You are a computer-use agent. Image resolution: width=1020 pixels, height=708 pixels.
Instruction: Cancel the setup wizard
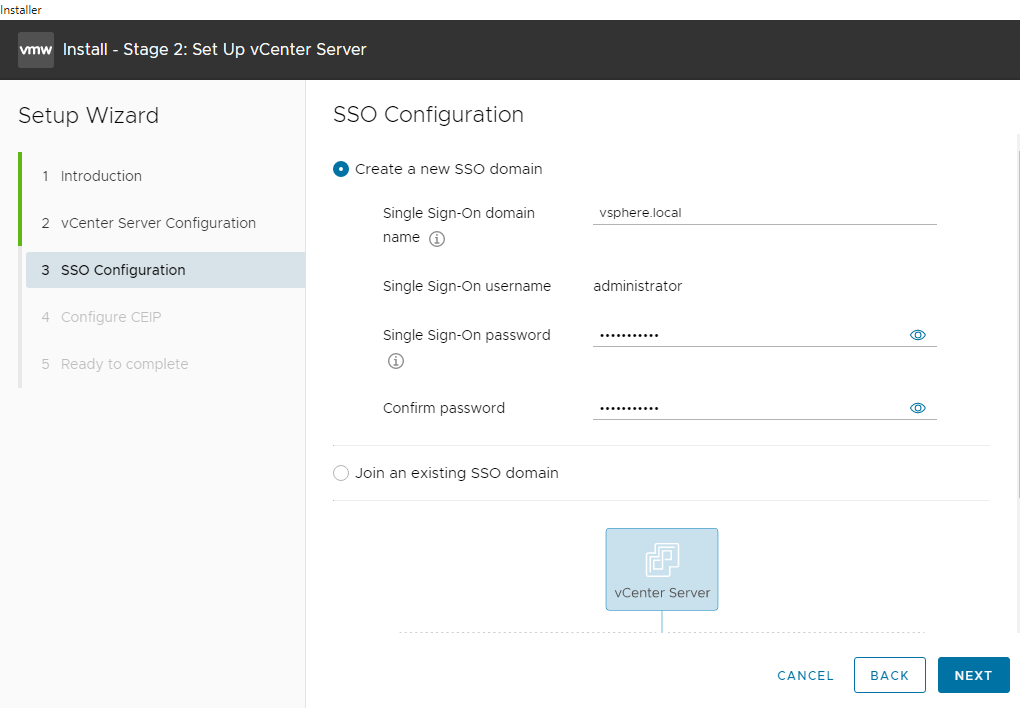805,675
